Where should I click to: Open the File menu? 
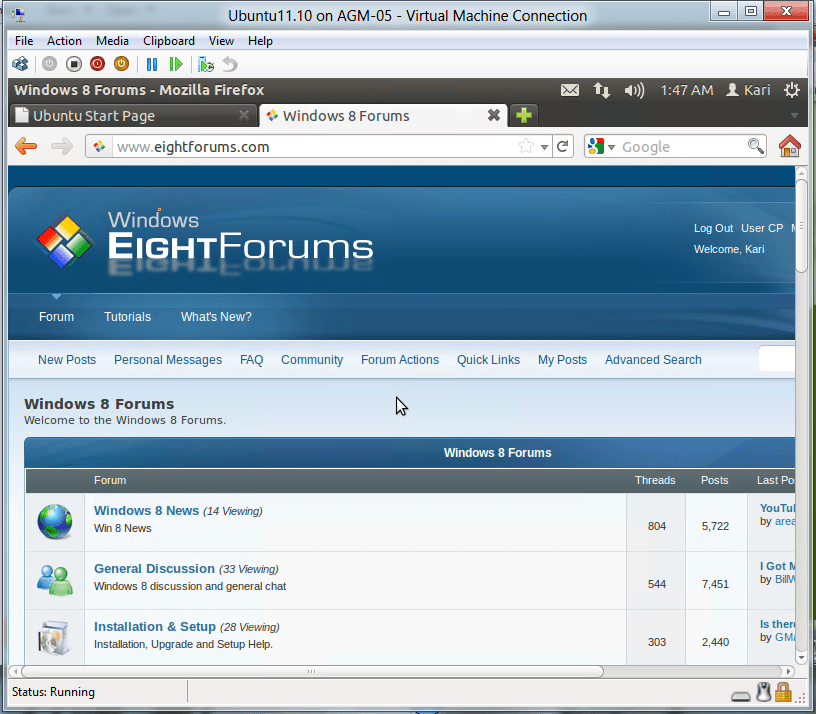(24, 41)
